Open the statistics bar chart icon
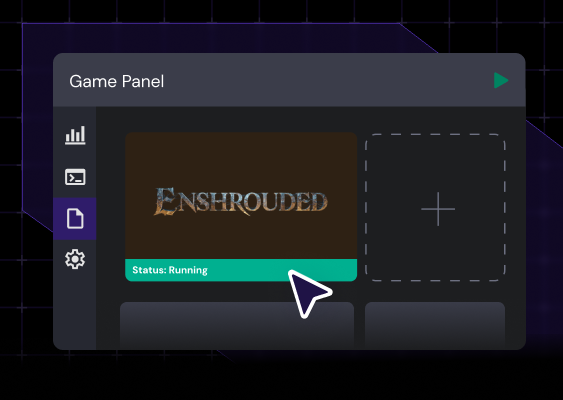Screen dimensions: 563x400 75,135
